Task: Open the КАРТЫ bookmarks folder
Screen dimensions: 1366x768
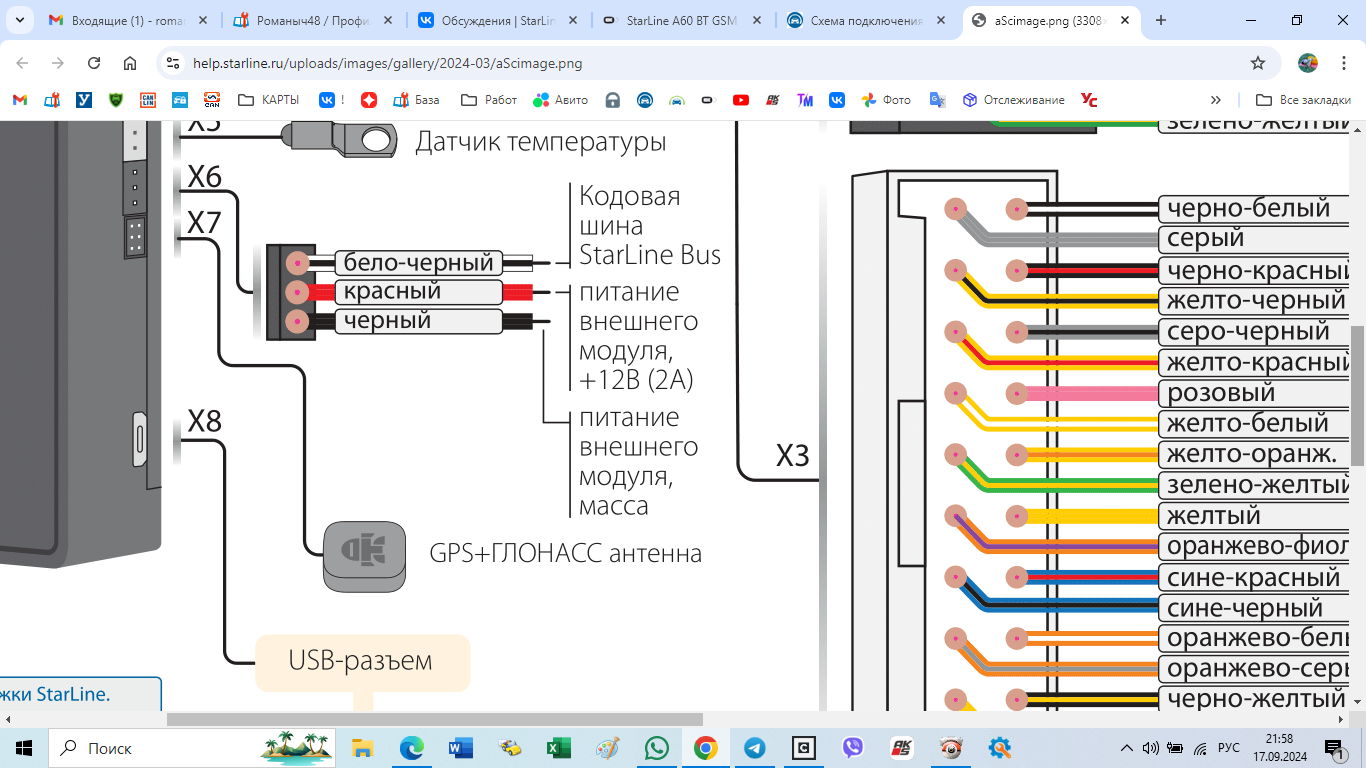Action: point(269,100)
